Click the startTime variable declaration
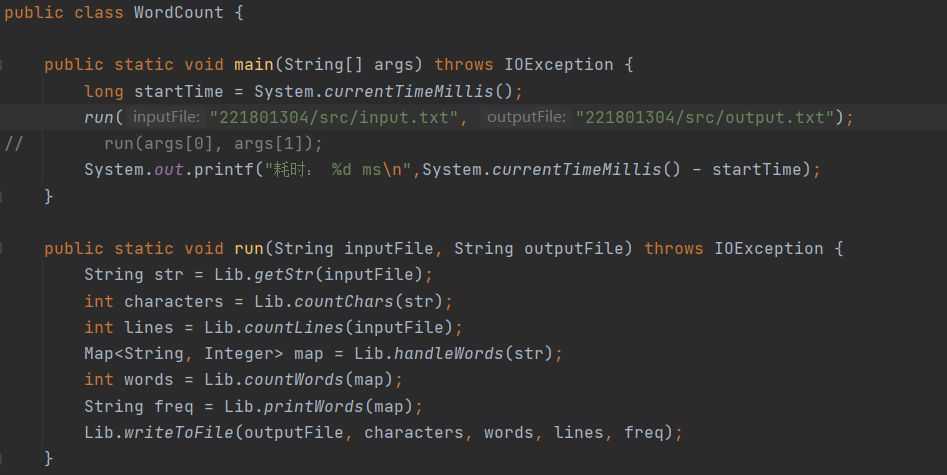This screenshot has width=947, height=475. (x=174, y=91)
